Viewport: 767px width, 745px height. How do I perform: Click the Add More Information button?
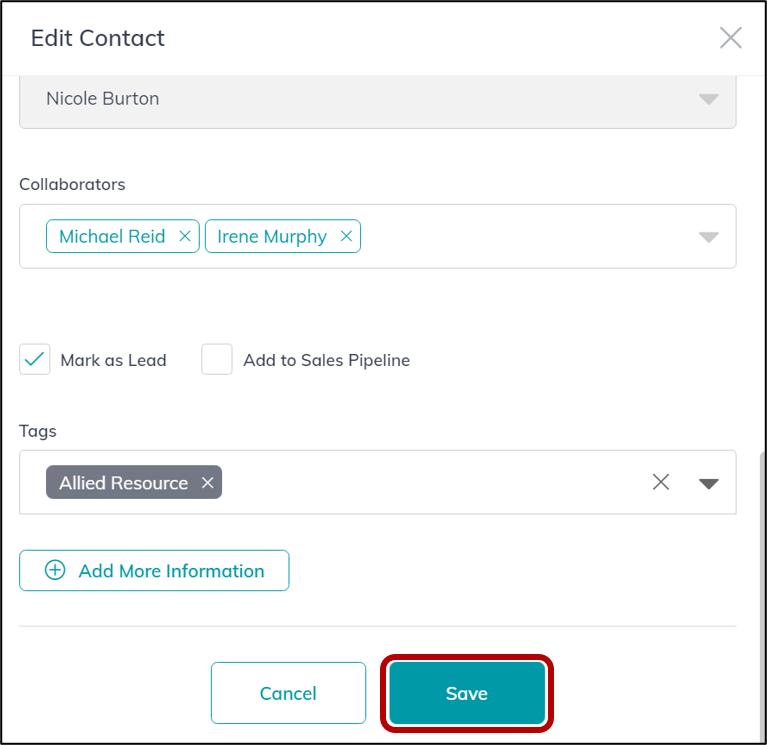[x=154, y=570]
